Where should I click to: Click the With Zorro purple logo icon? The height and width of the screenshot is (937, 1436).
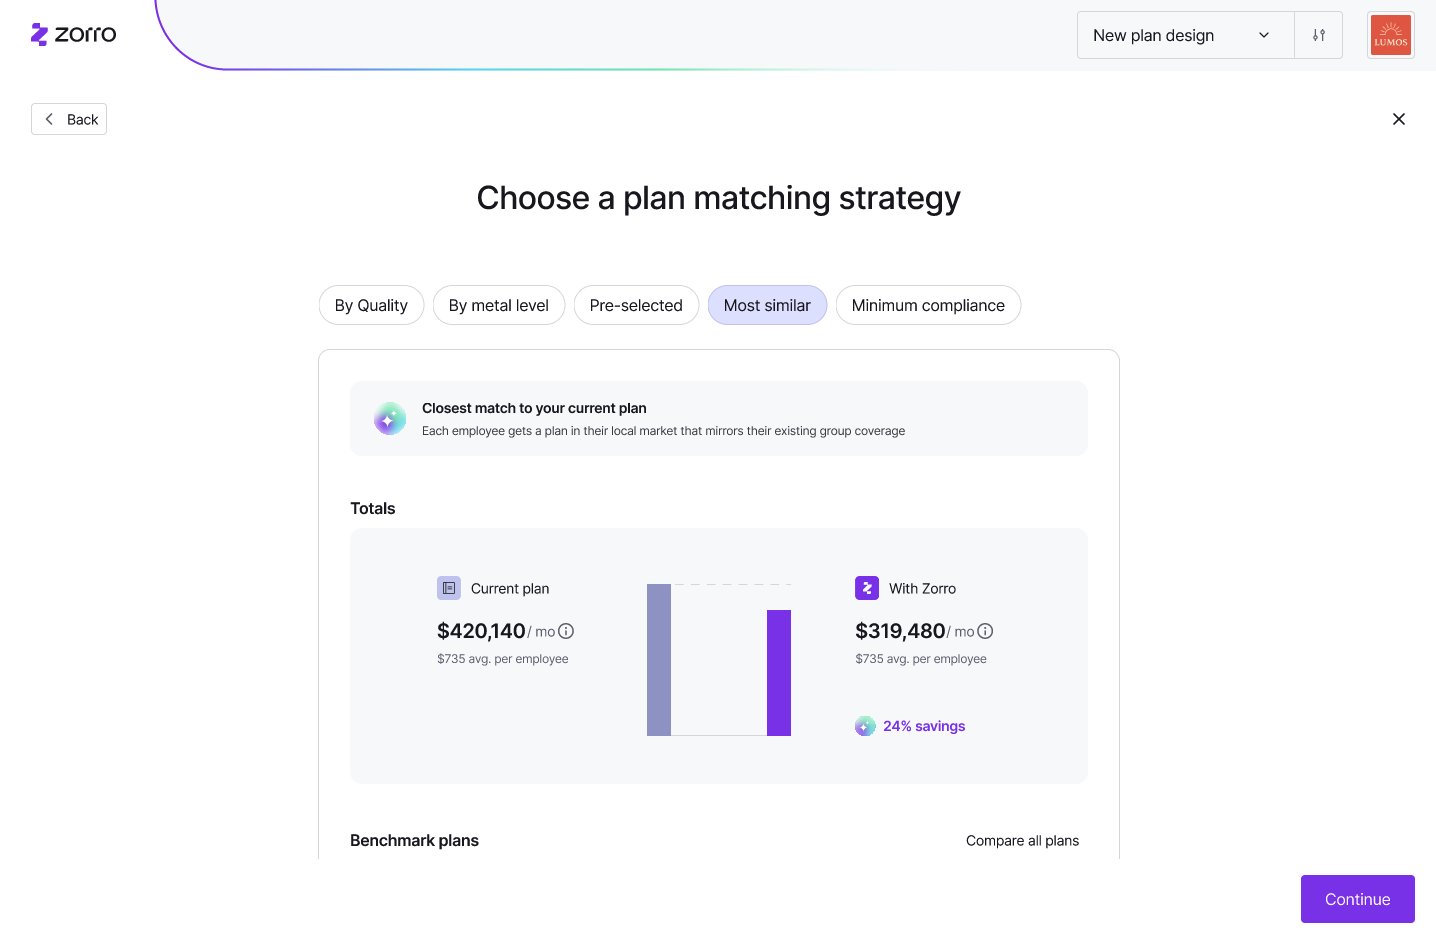(x=867, y=588)
